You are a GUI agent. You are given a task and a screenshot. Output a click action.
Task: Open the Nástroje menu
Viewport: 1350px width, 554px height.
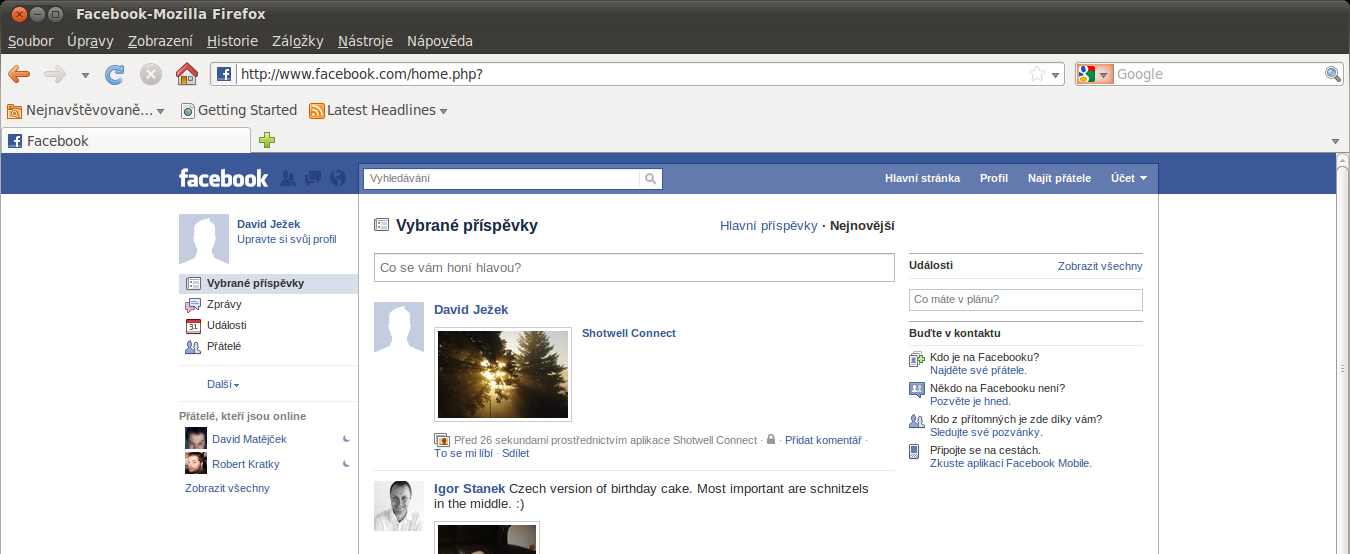365,41
